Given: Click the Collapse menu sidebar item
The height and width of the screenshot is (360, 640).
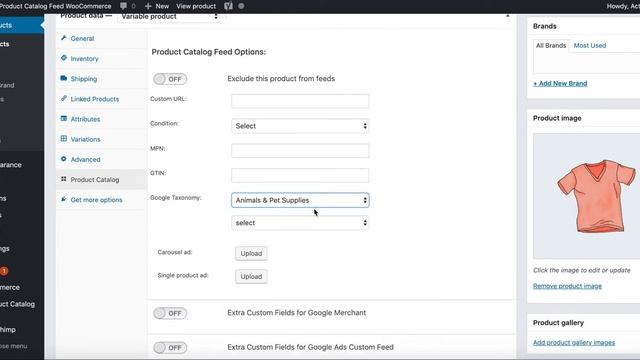Looking at the screenshot, I should point(13,346).
